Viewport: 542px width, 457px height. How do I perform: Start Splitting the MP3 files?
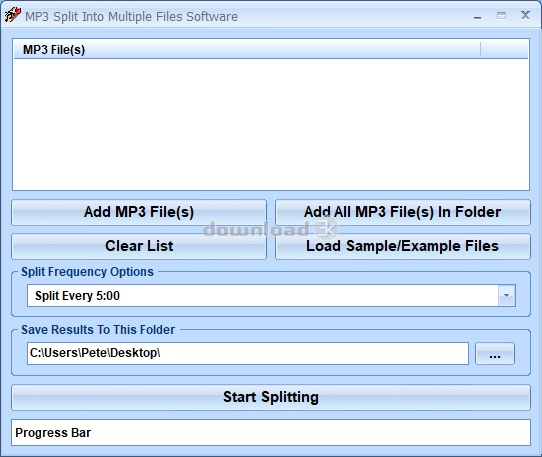pyautogui.click(x=271, y=397)
